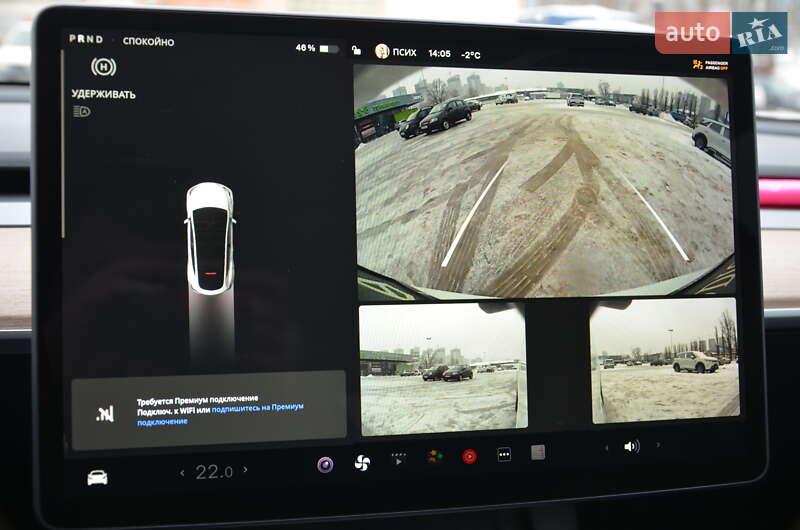Open the red music app icon
Image resolution: width=800 pixels, height=530 pixels.
469,456
